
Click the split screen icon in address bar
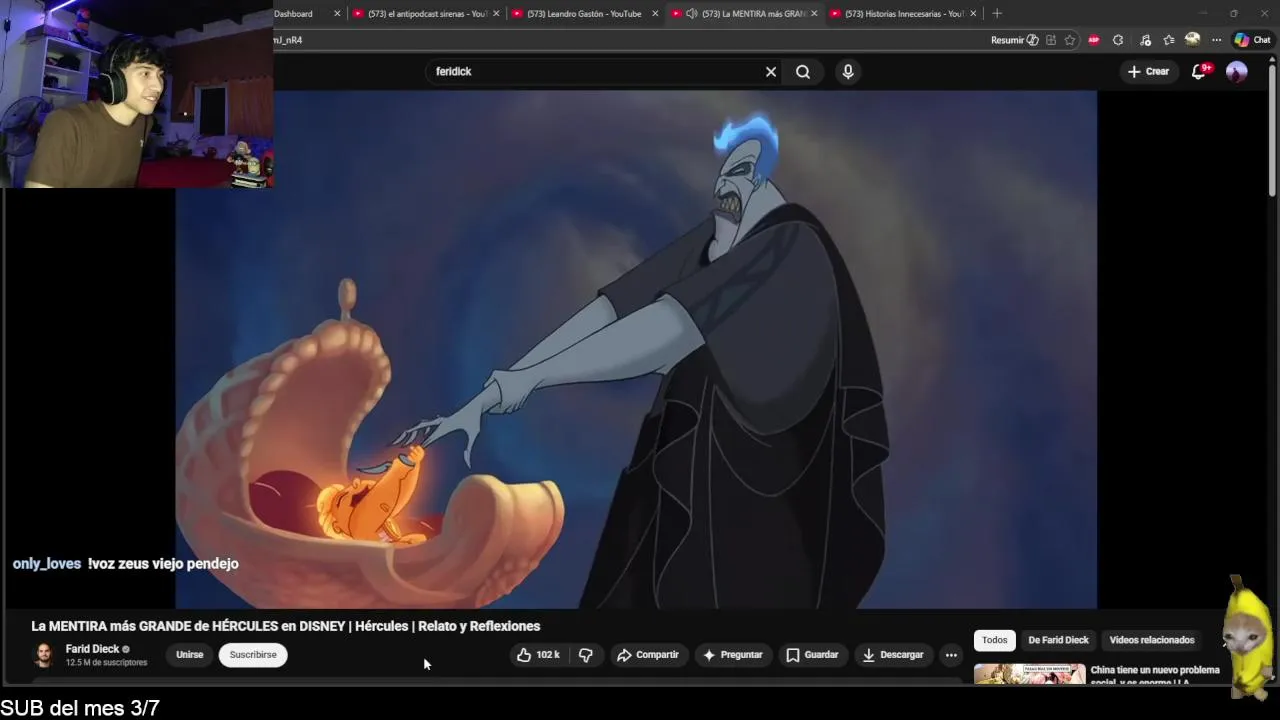point(1051,40)
